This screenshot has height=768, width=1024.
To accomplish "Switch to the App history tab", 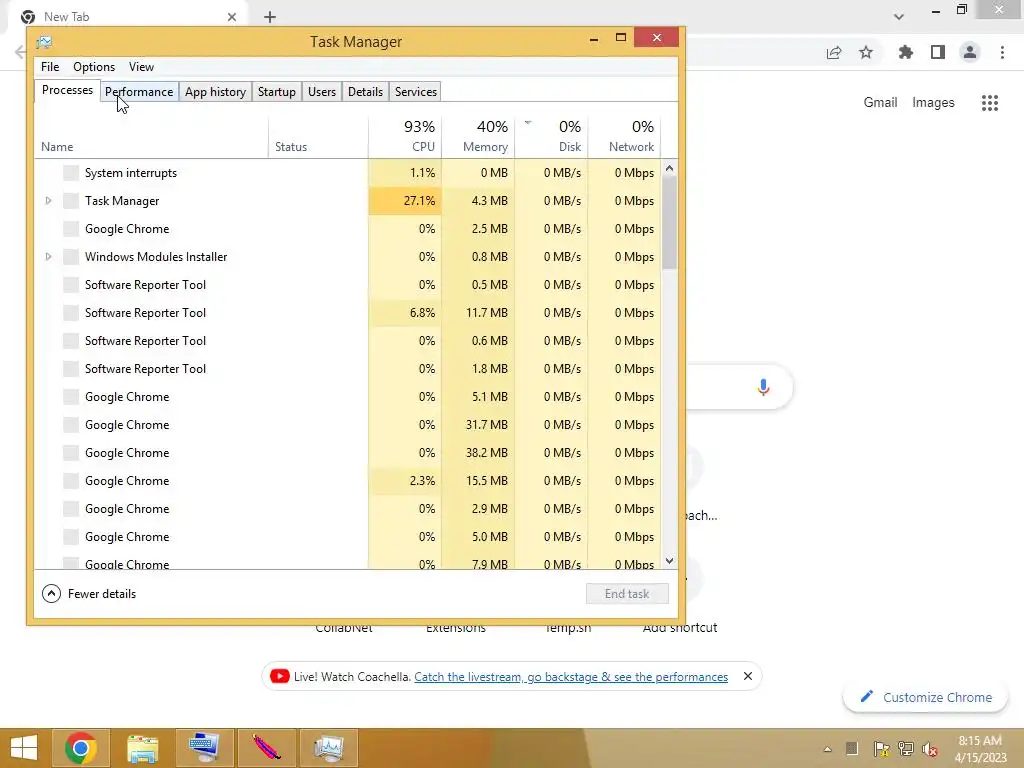I will coord(215,91).
